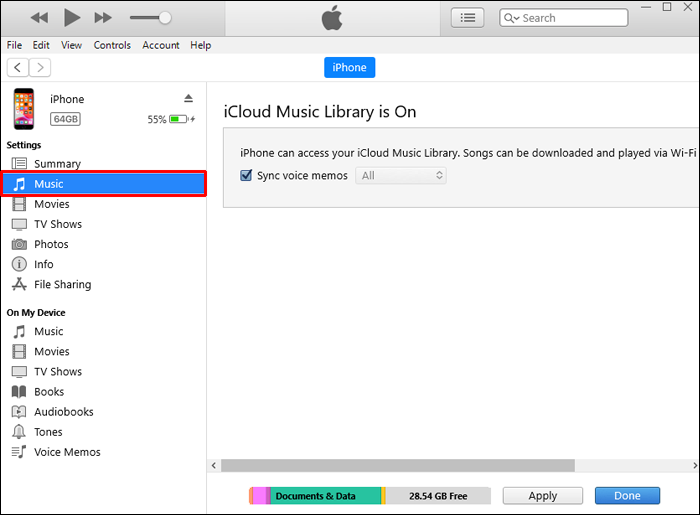Skip to the next track
700x515 pixels.
[x=103, y=18]
